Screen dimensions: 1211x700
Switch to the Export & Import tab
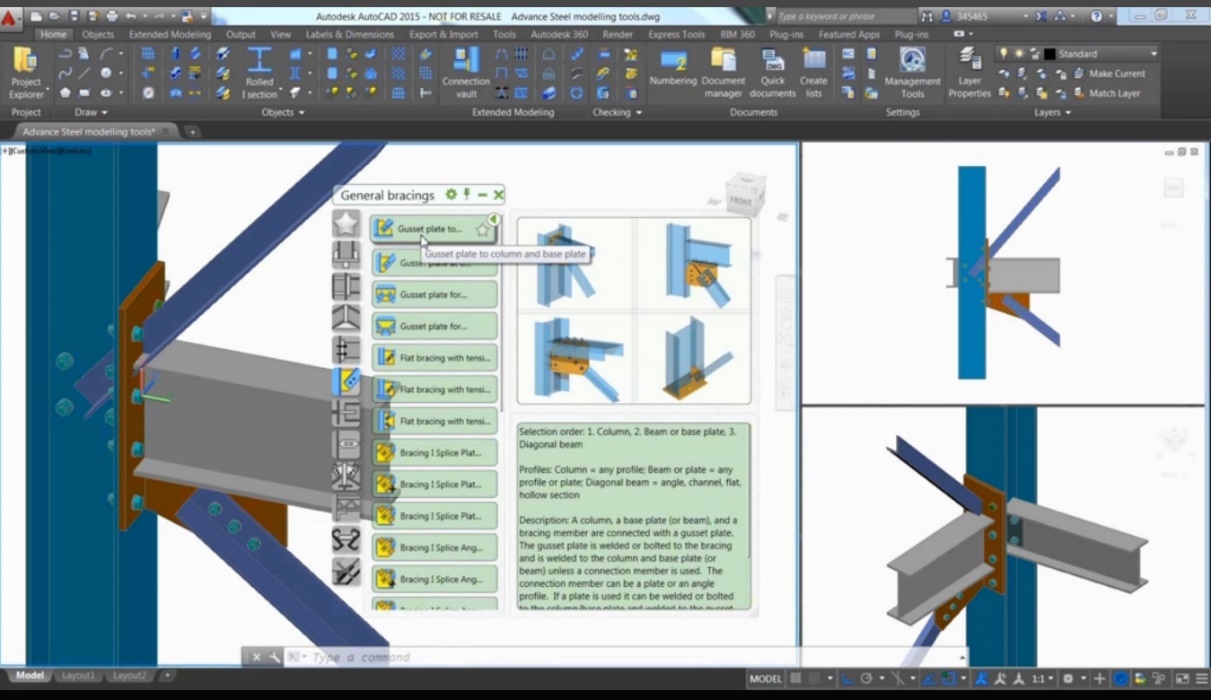point(444,34)
